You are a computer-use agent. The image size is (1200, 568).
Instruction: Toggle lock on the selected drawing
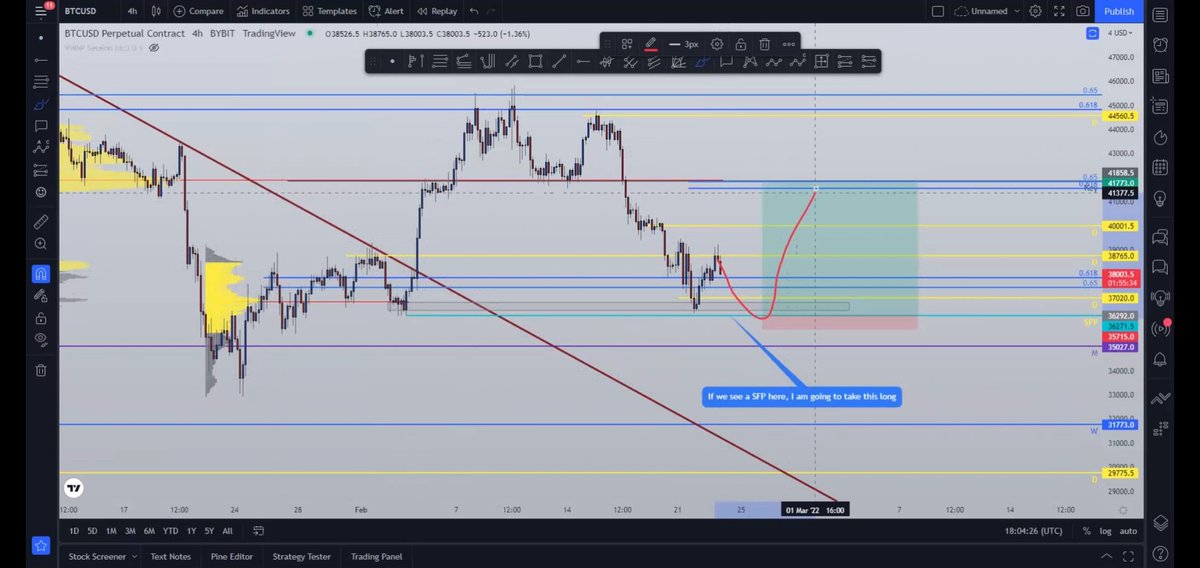740,44
